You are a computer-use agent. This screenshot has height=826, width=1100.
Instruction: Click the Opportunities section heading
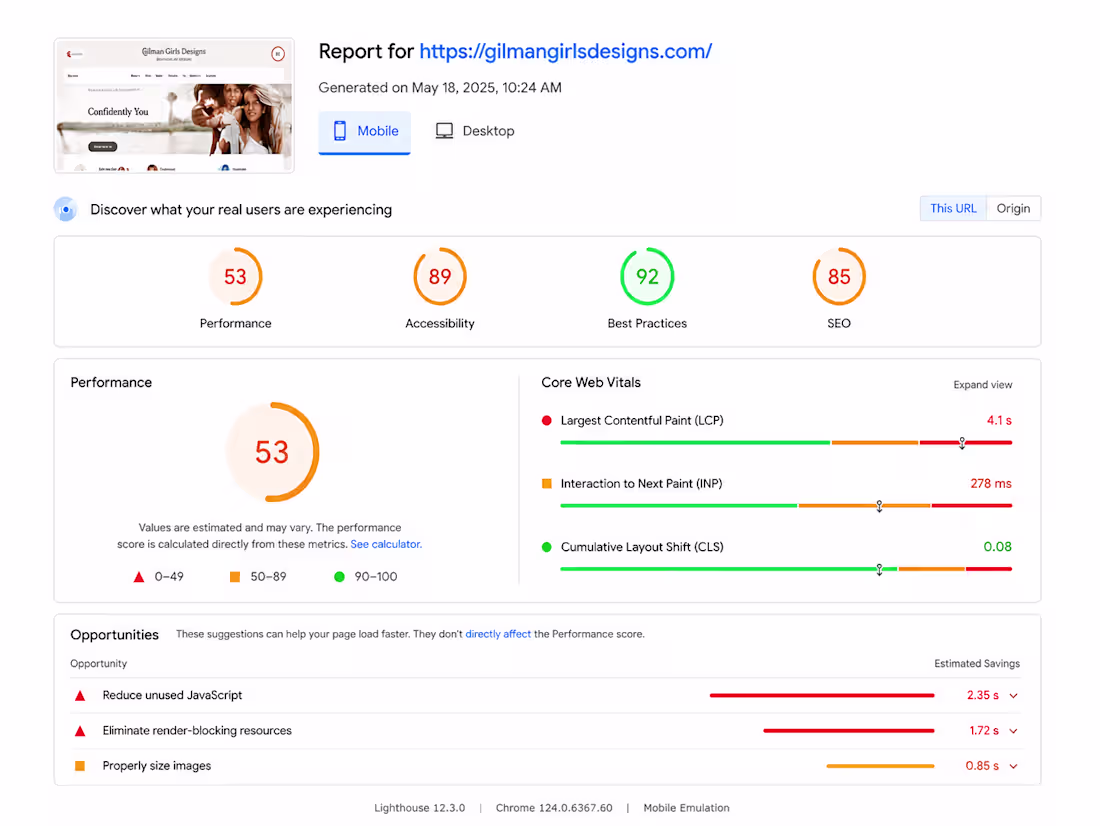point(114,634)
